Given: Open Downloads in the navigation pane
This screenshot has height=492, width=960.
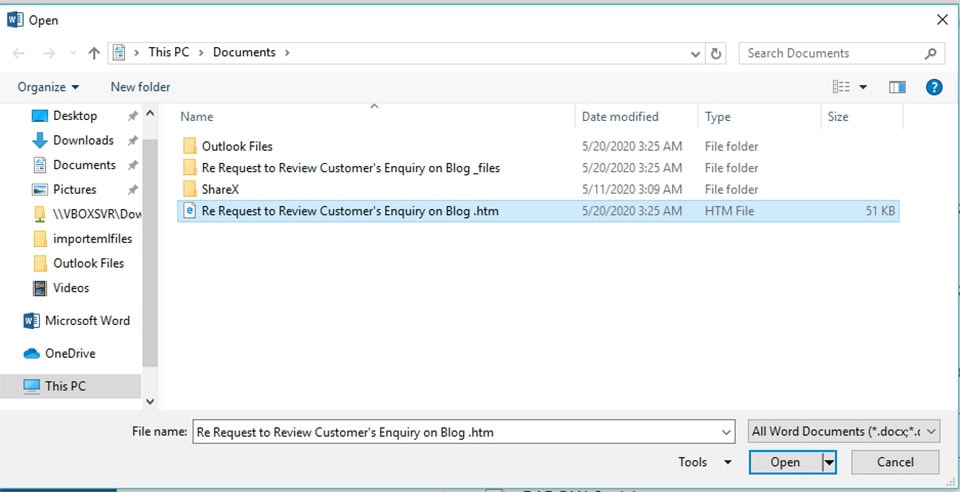Looking at the screenshot, I should coord(73,140).
